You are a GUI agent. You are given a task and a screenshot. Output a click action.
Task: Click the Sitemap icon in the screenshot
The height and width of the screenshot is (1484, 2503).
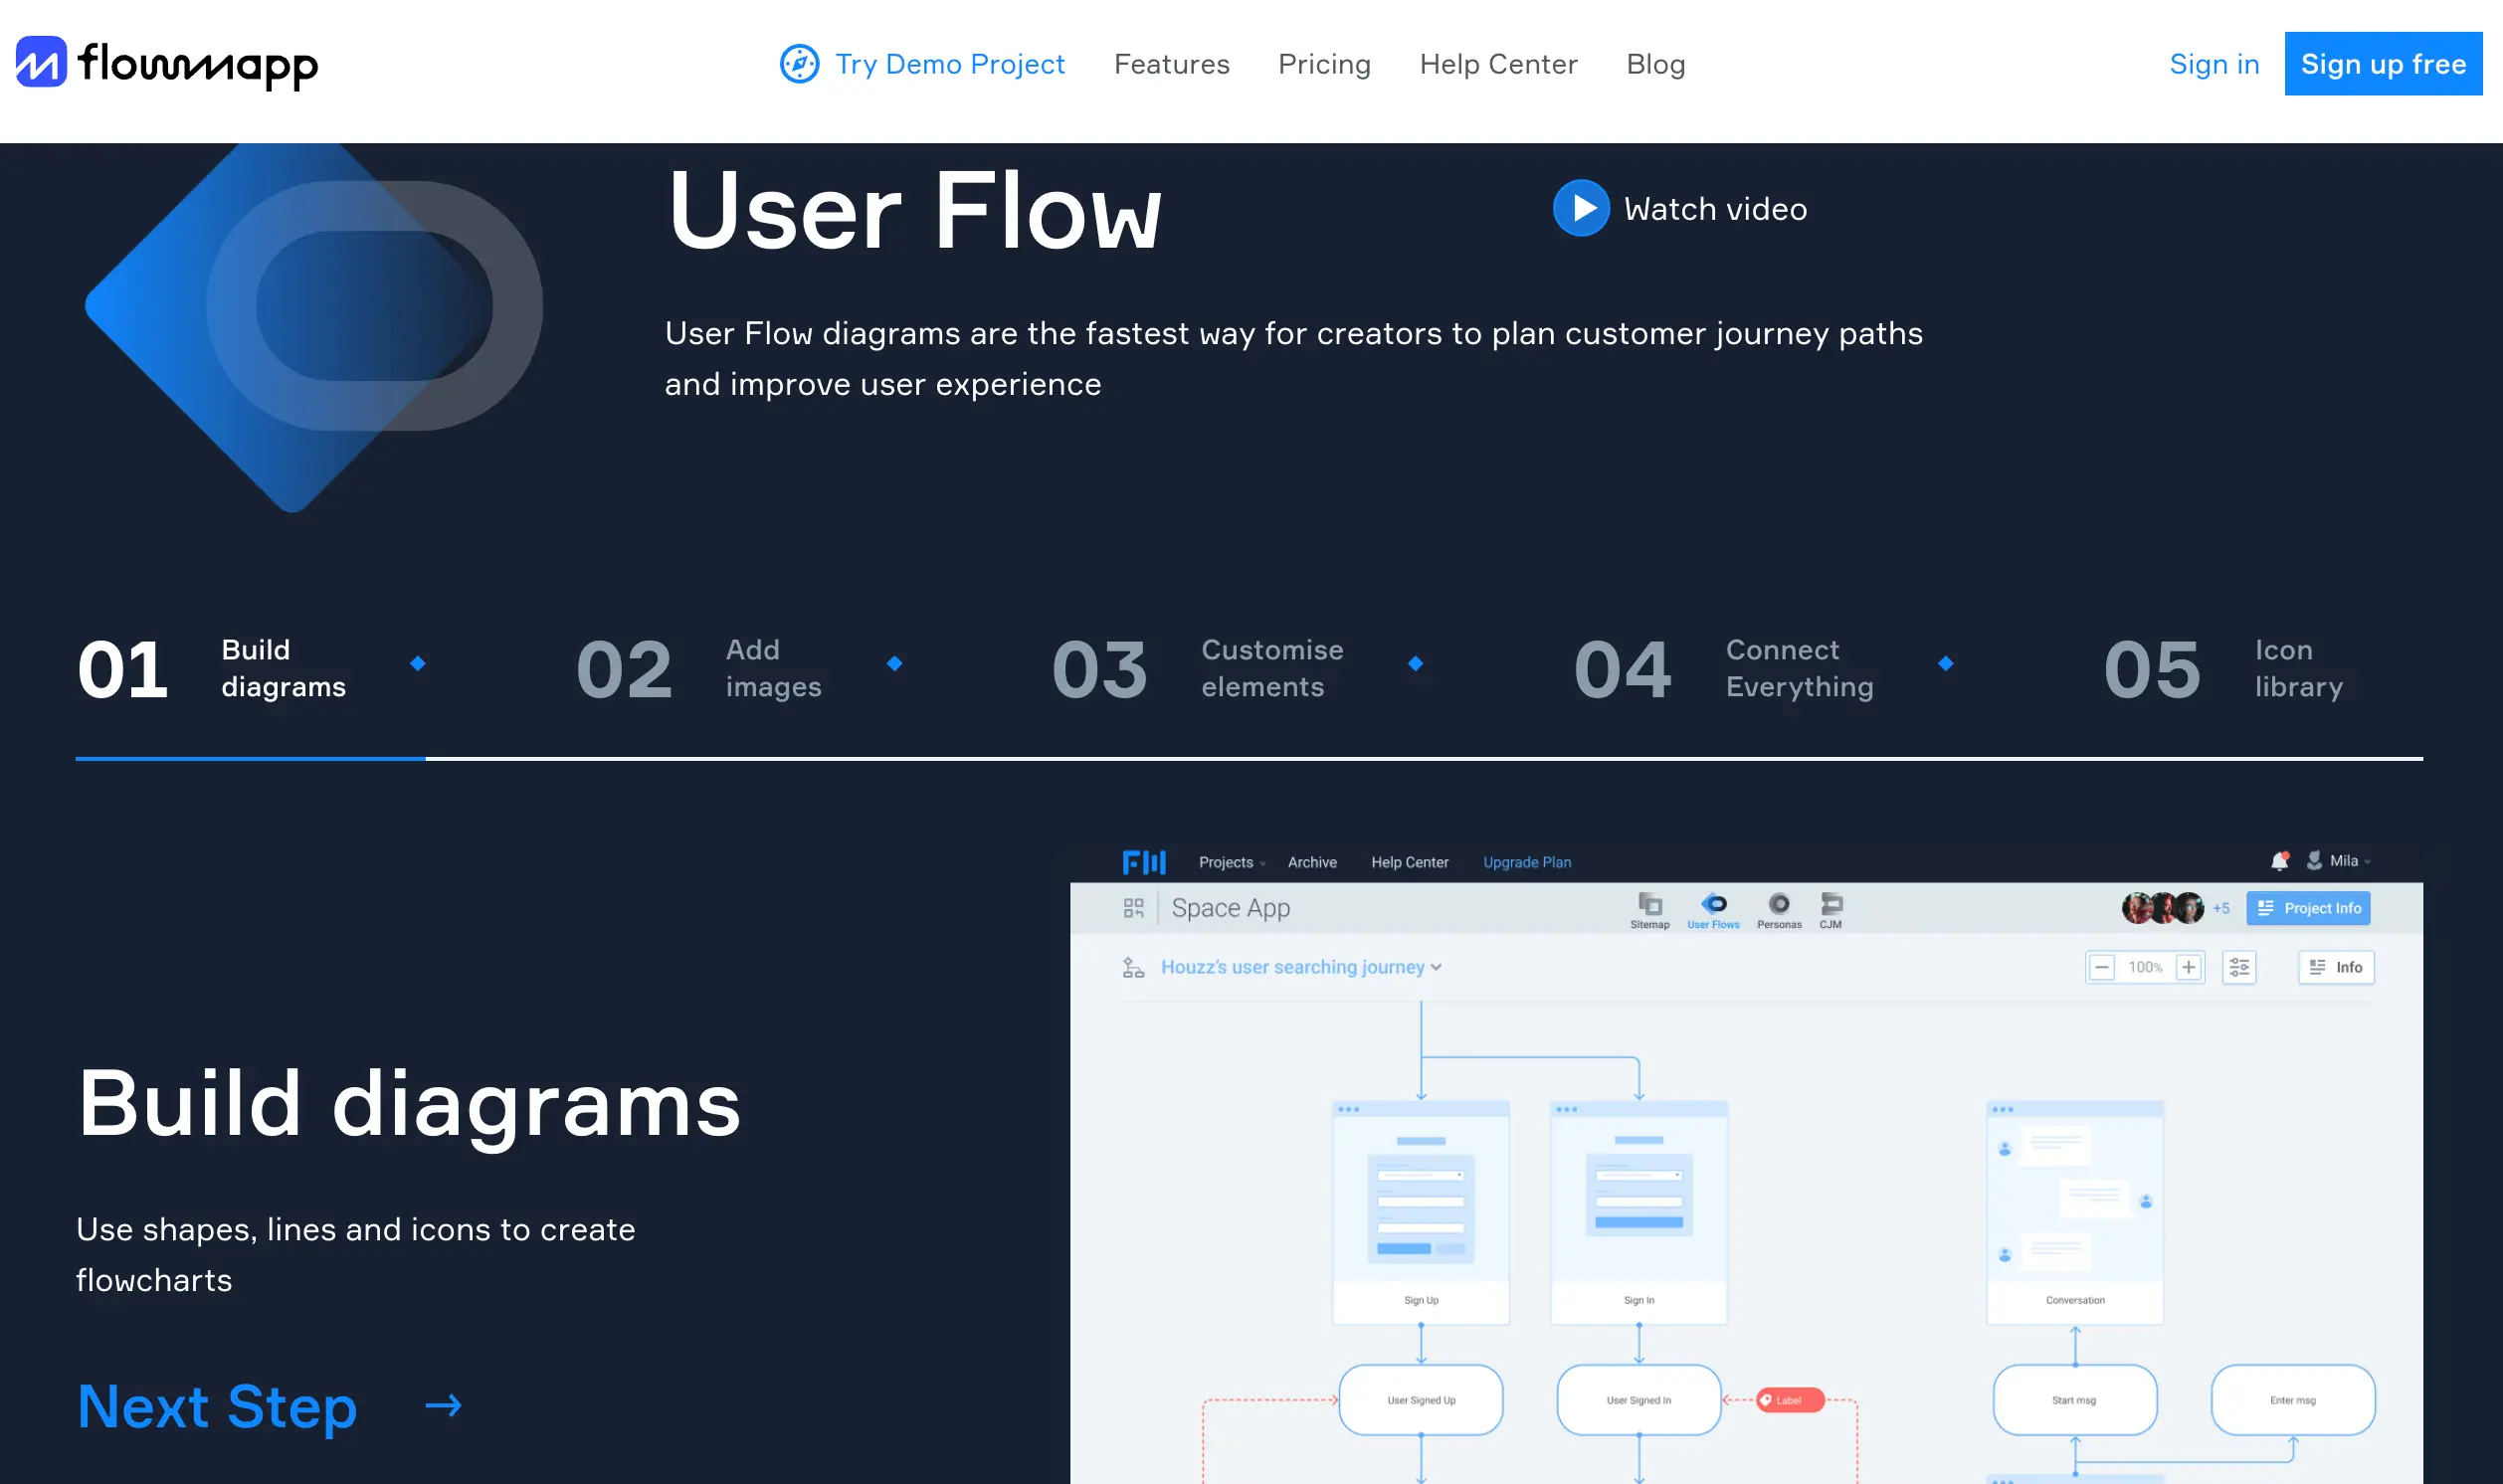click(1649, 906)
